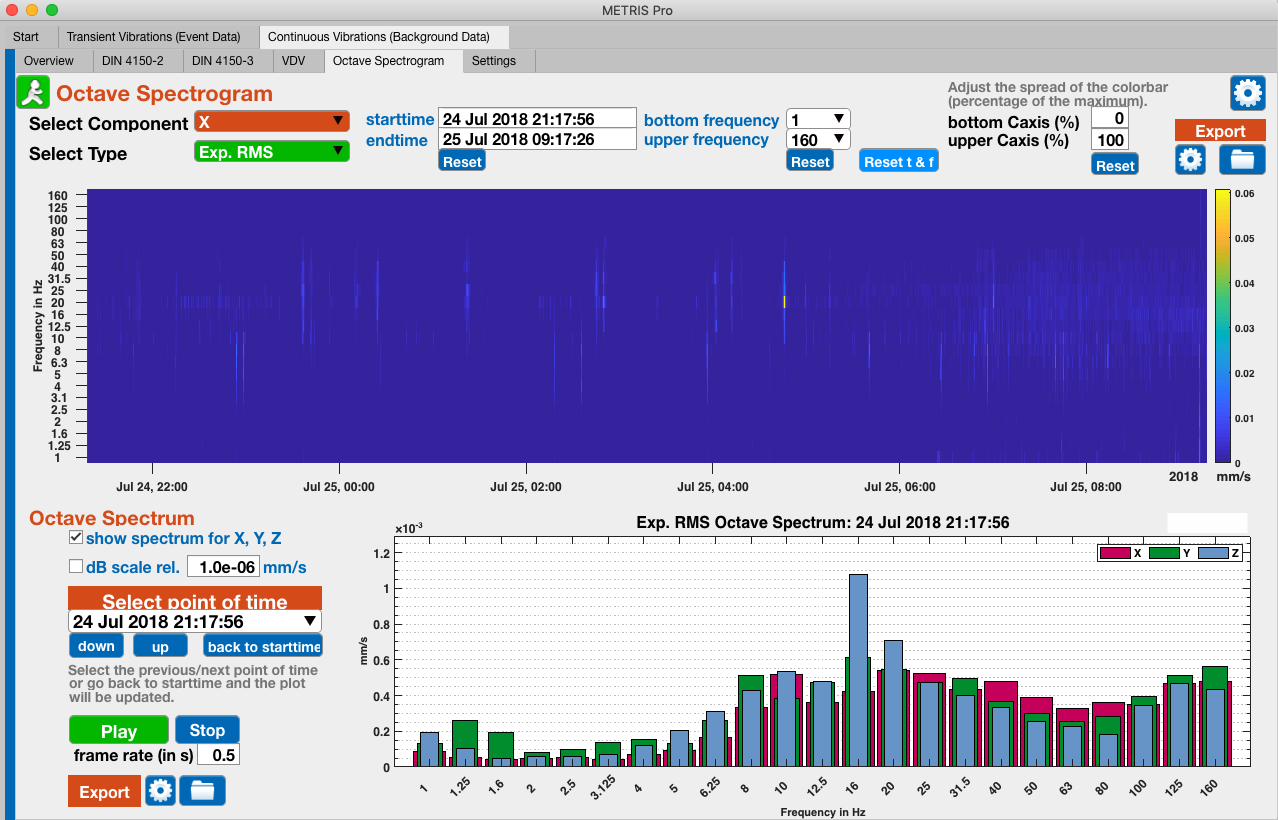Image resolution: width=1278 pixels, height=820 pixels.
Task: Open the top-right blue gear settings
Action: (1247, 93)
